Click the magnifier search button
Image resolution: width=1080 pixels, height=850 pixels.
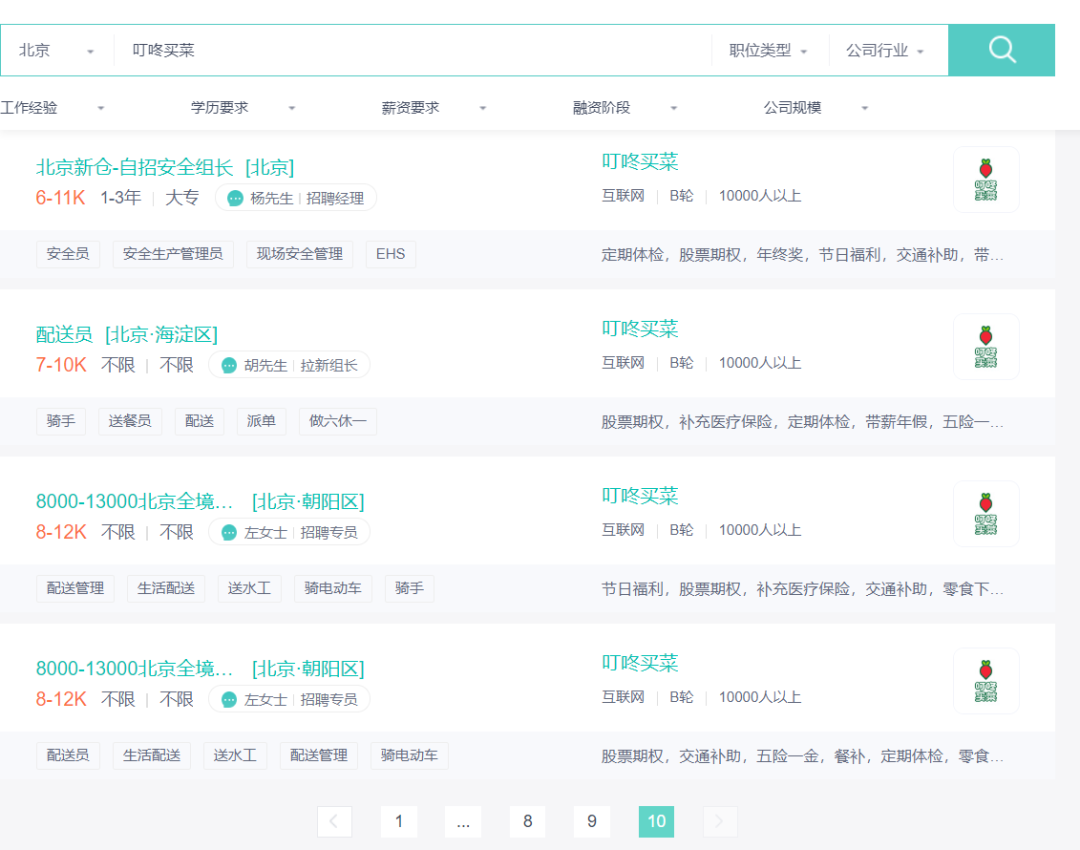pyautogui.click(x=1001, y=50)
